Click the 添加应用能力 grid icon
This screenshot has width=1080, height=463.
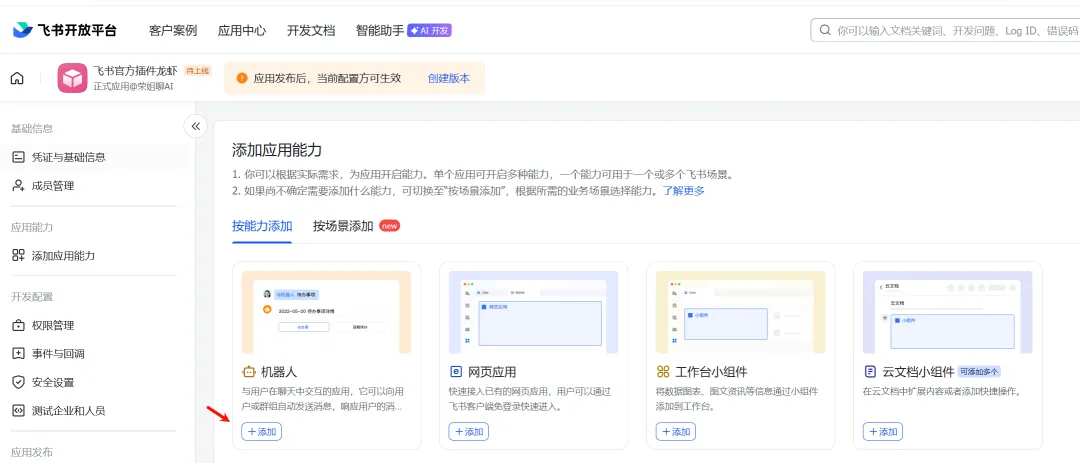(19, 256)
